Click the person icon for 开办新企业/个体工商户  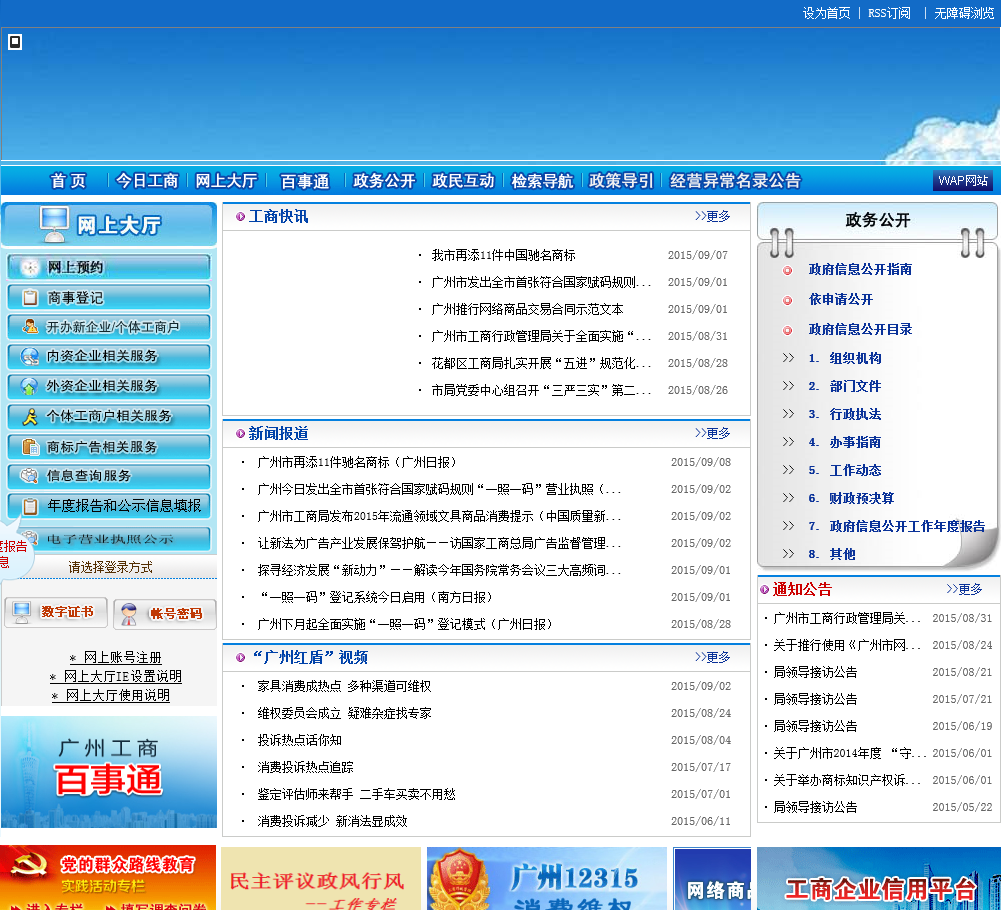pos(29,327)
